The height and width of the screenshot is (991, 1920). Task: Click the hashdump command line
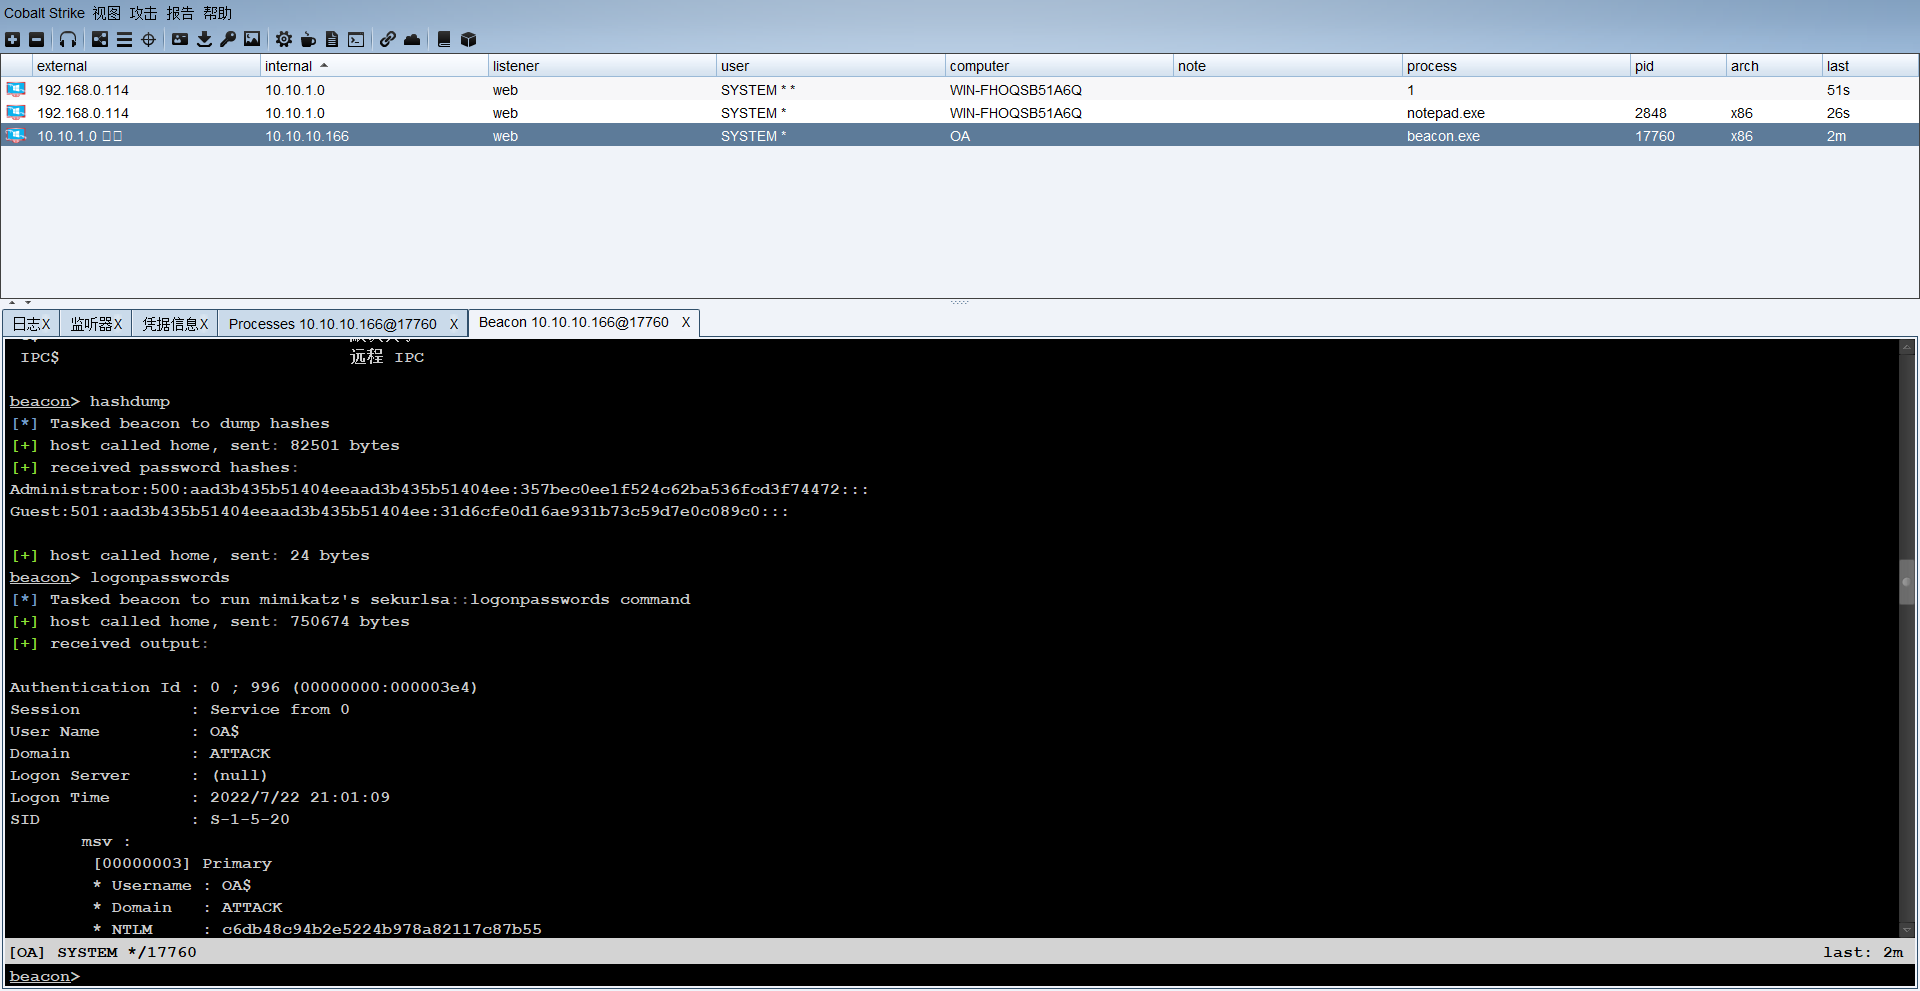(x=90, y=401)
